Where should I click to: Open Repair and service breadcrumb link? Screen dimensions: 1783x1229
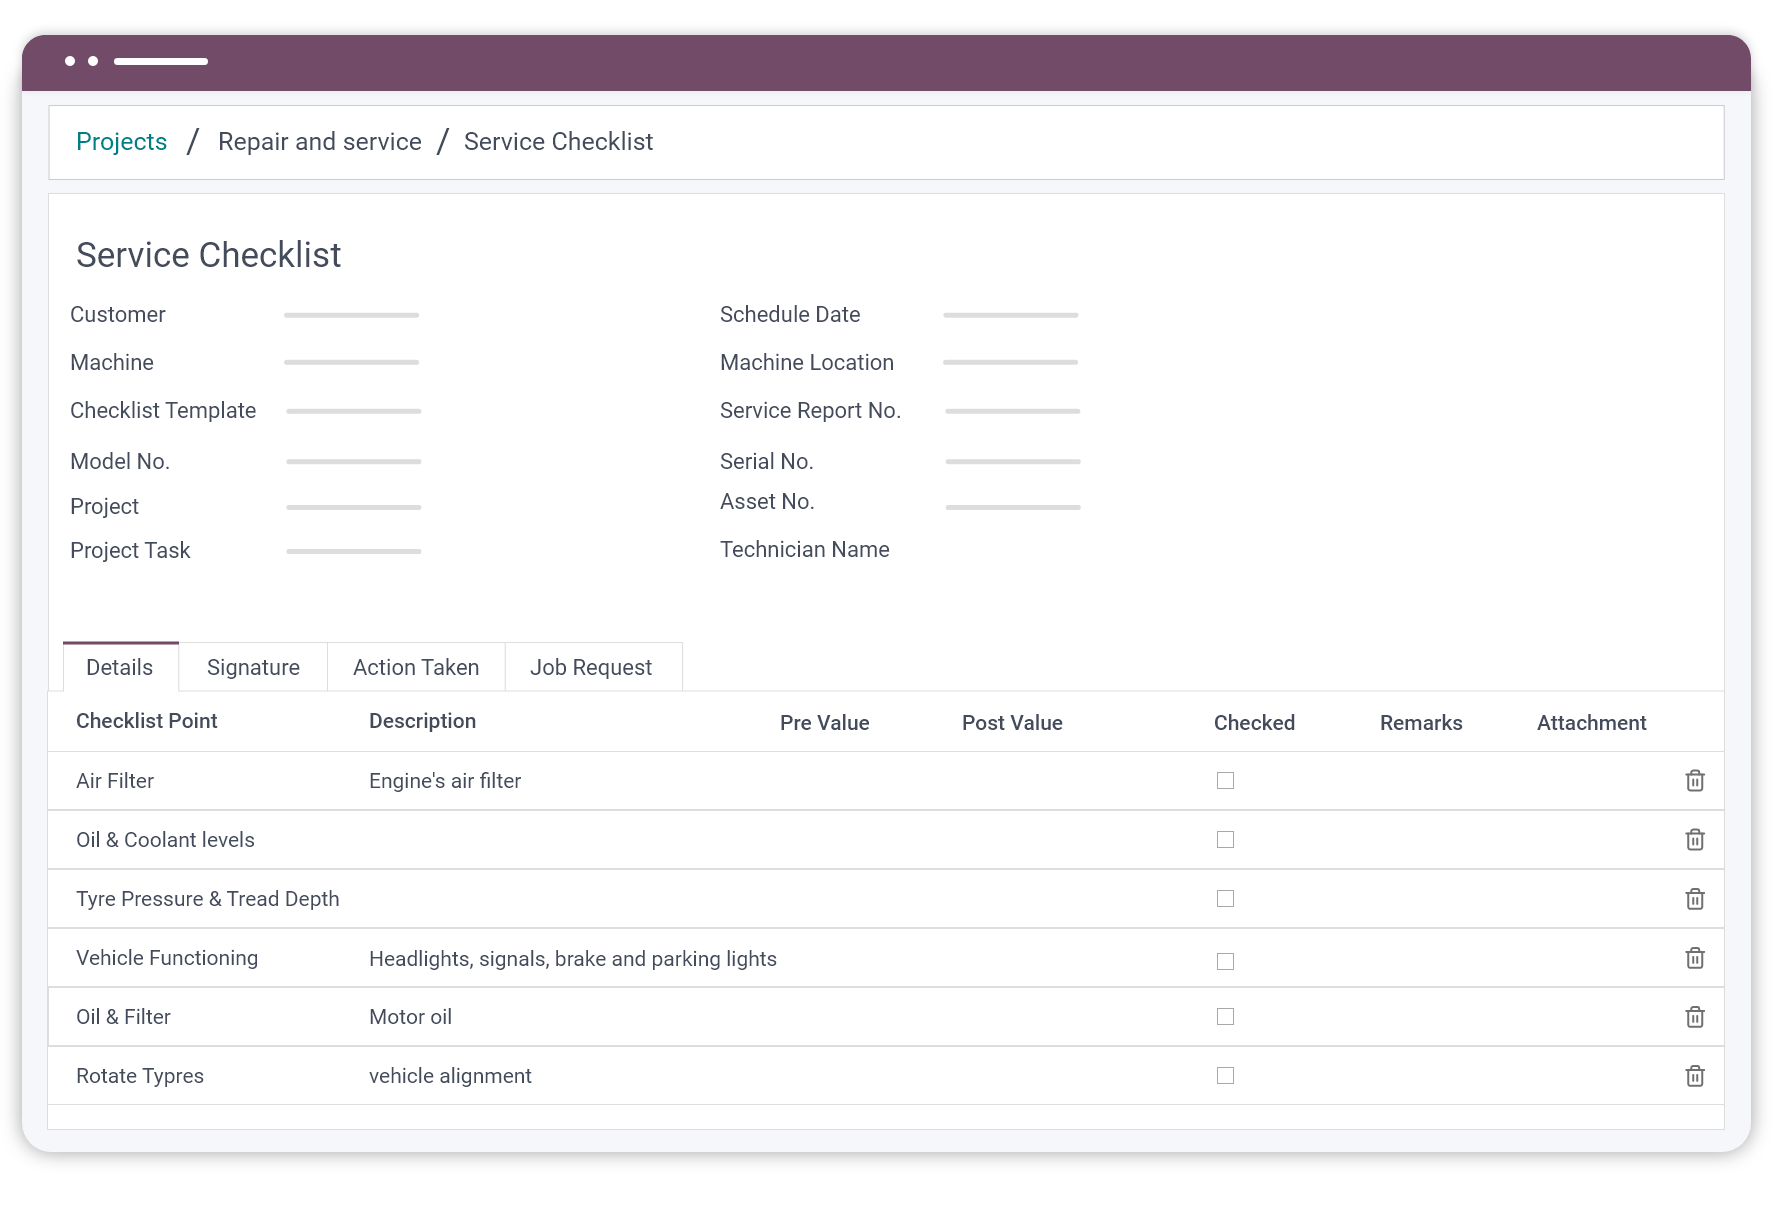point(320,141)
